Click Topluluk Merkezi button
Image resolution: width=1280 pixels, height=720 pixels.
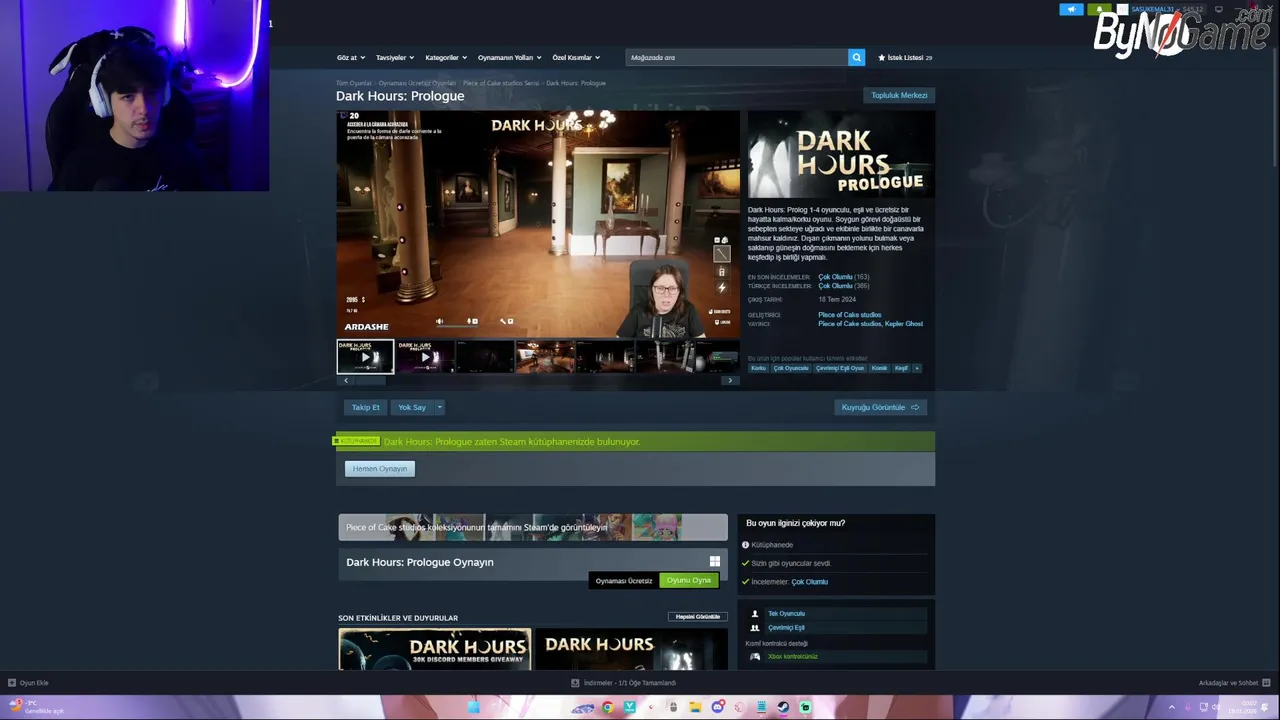click(899, 95)
